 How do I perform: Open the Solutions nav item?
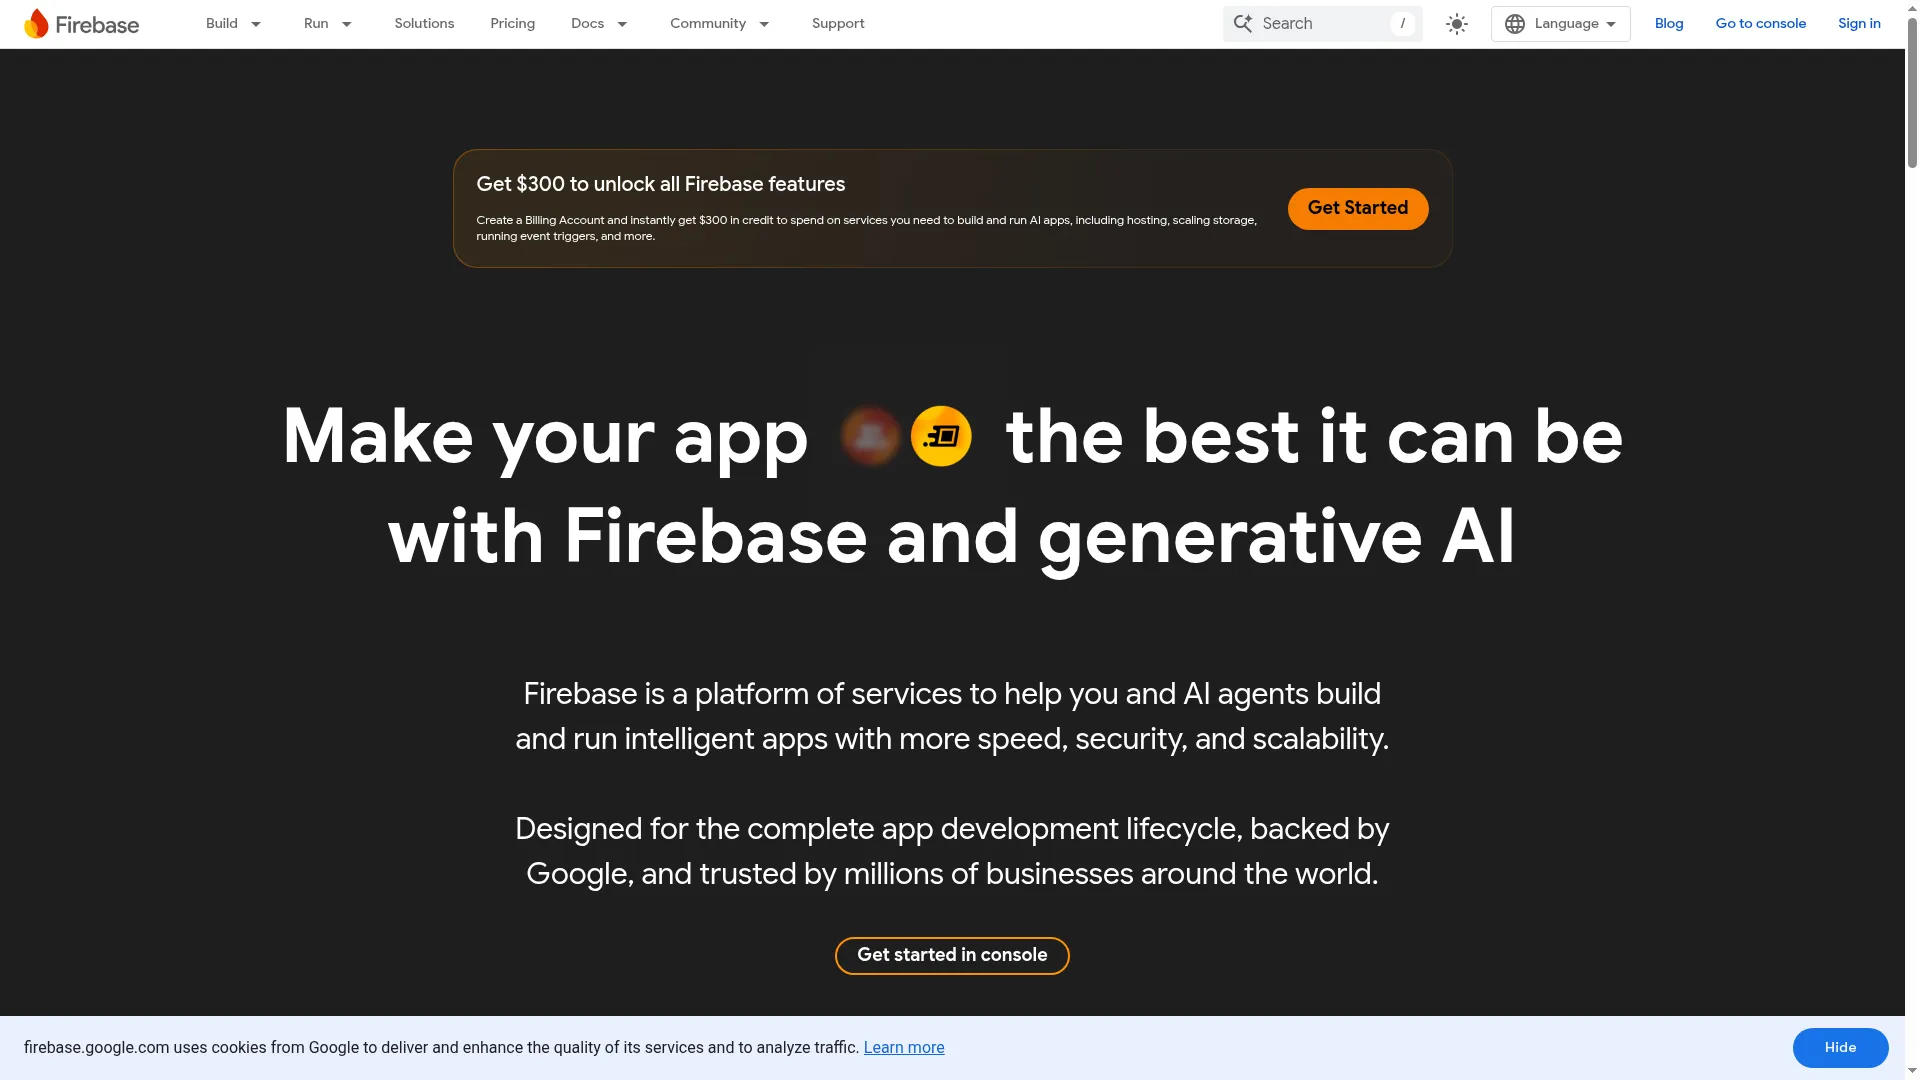click(x=424, y=23)
